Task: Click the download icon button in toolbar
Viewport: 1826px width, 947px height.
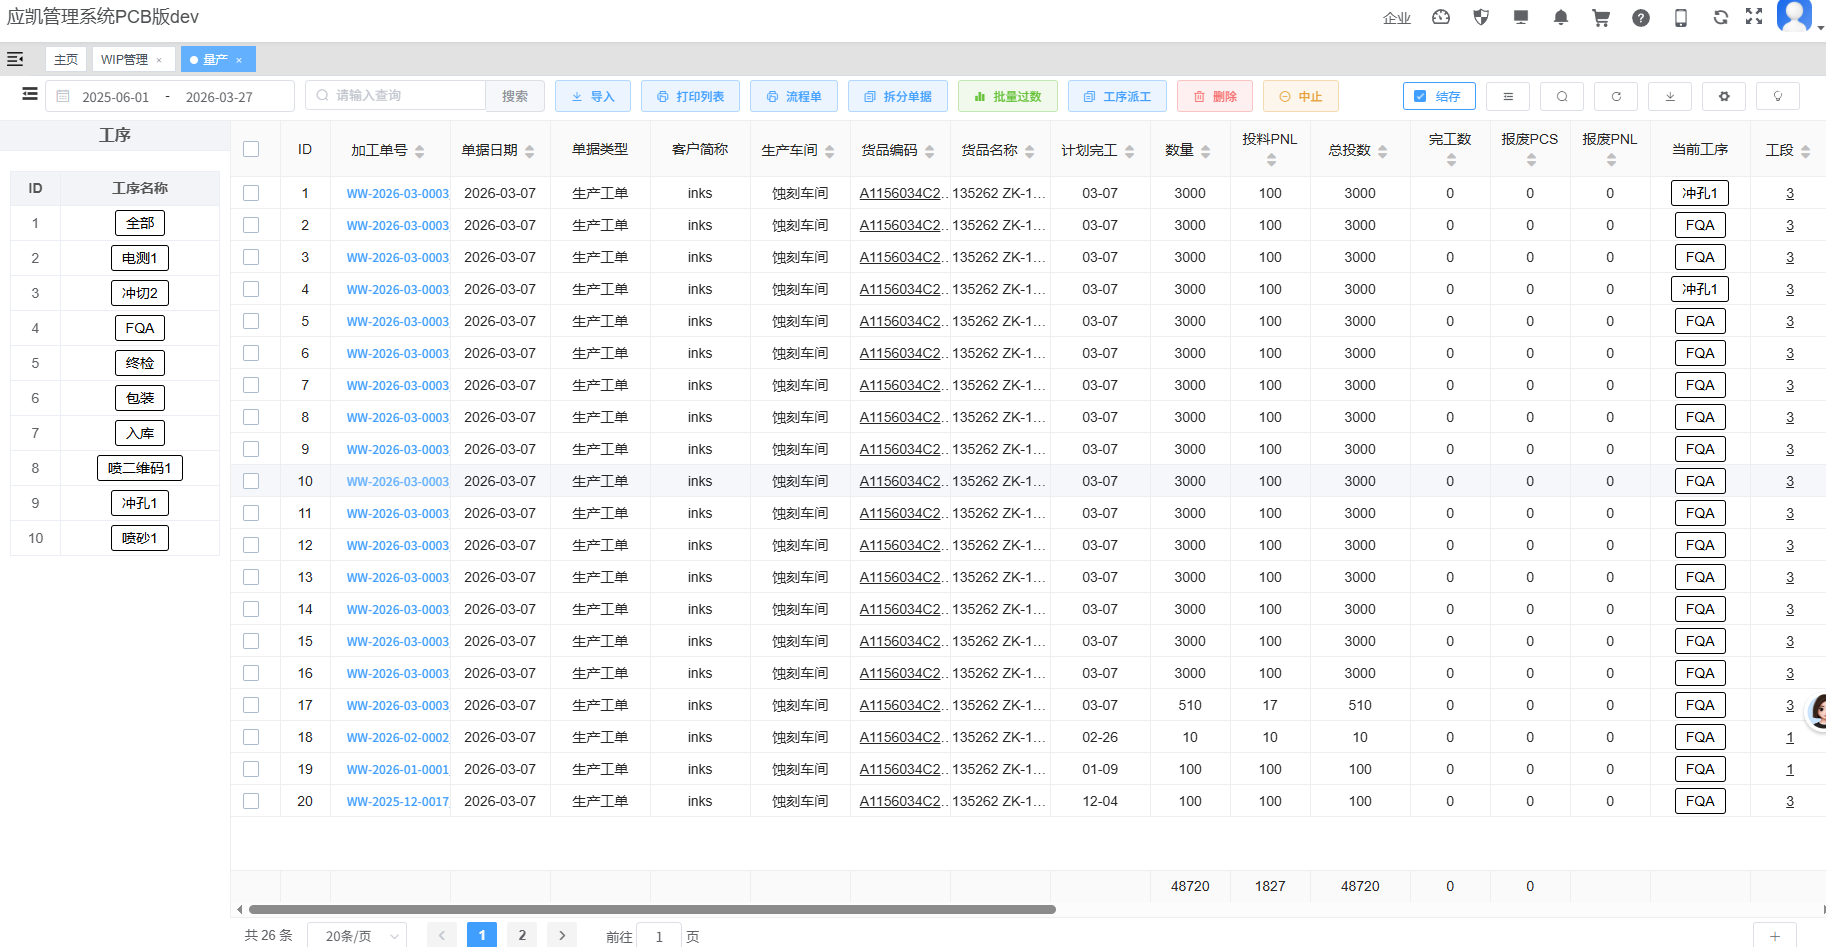Action: pyautogui.click(x=1669, y=97)
